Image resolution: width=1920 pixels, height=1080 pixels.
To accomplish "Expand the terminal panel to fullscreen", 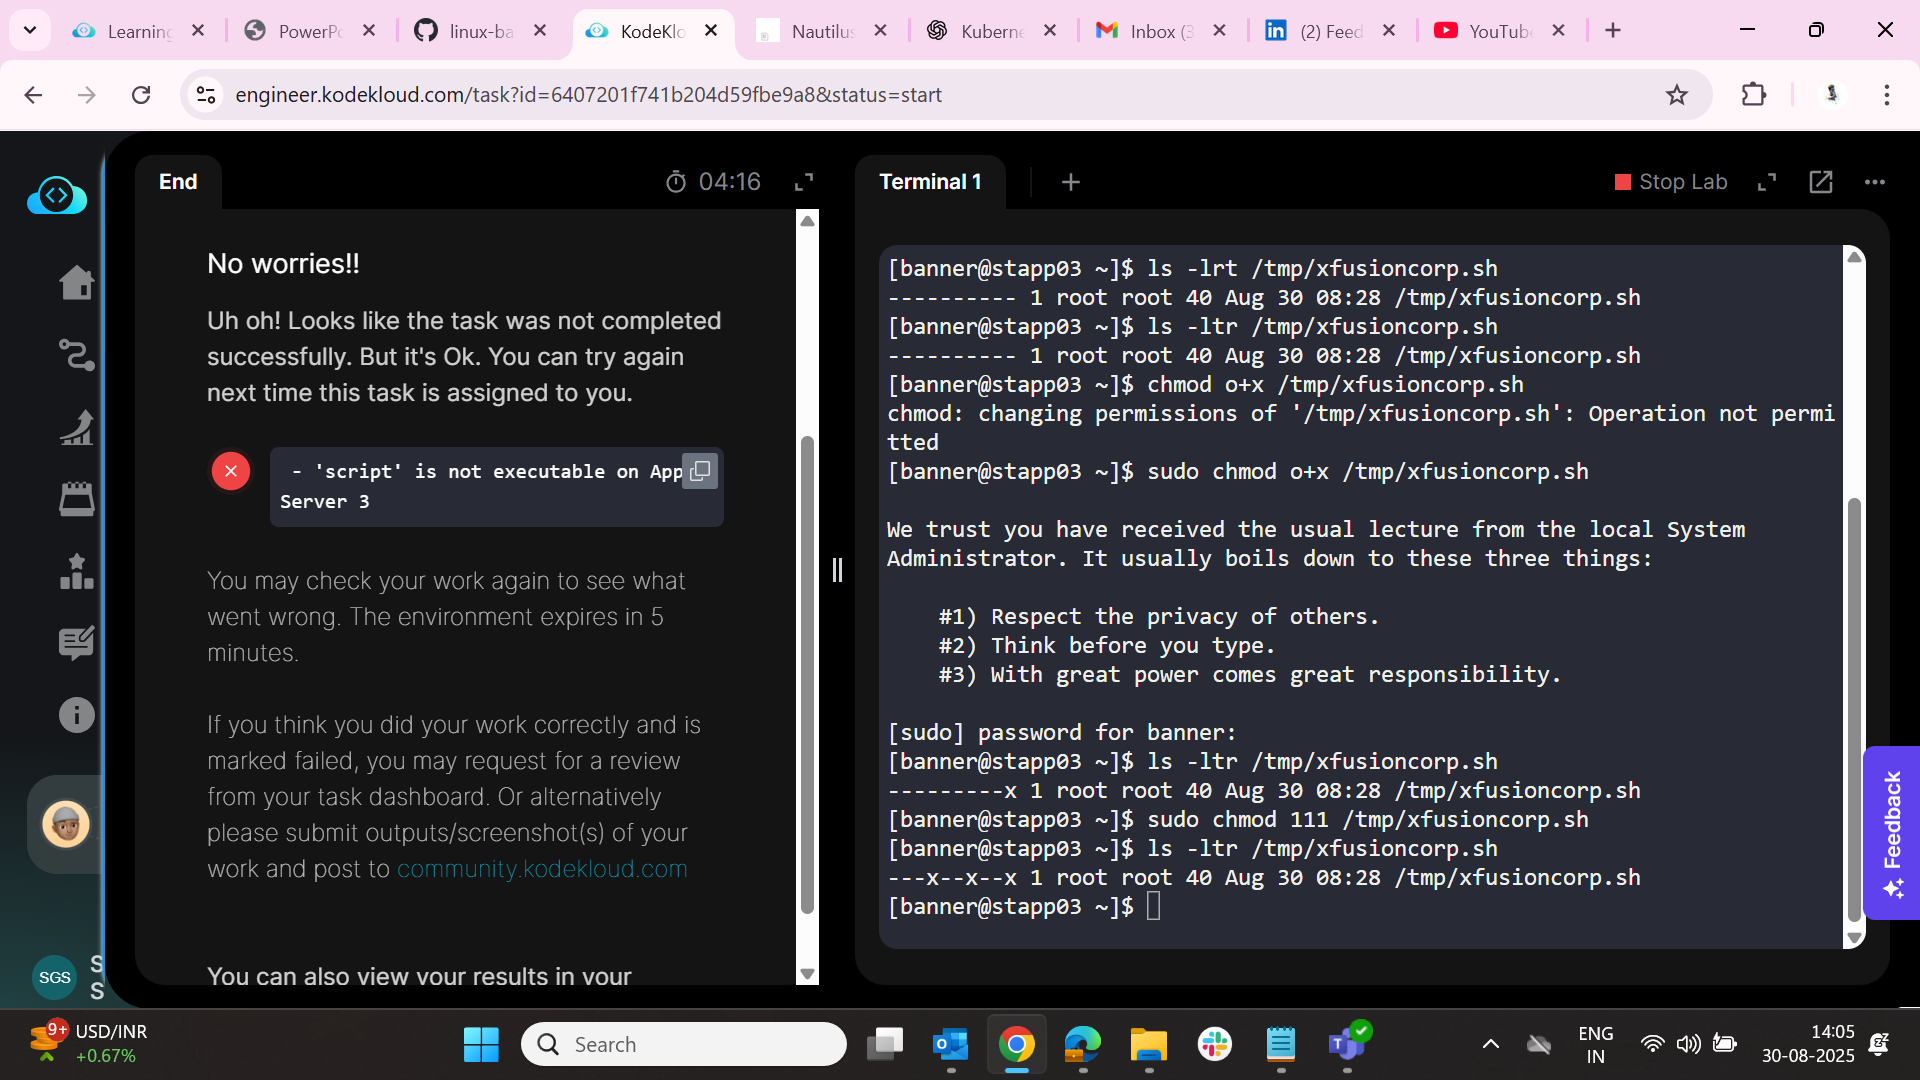I will point(1767,182).
